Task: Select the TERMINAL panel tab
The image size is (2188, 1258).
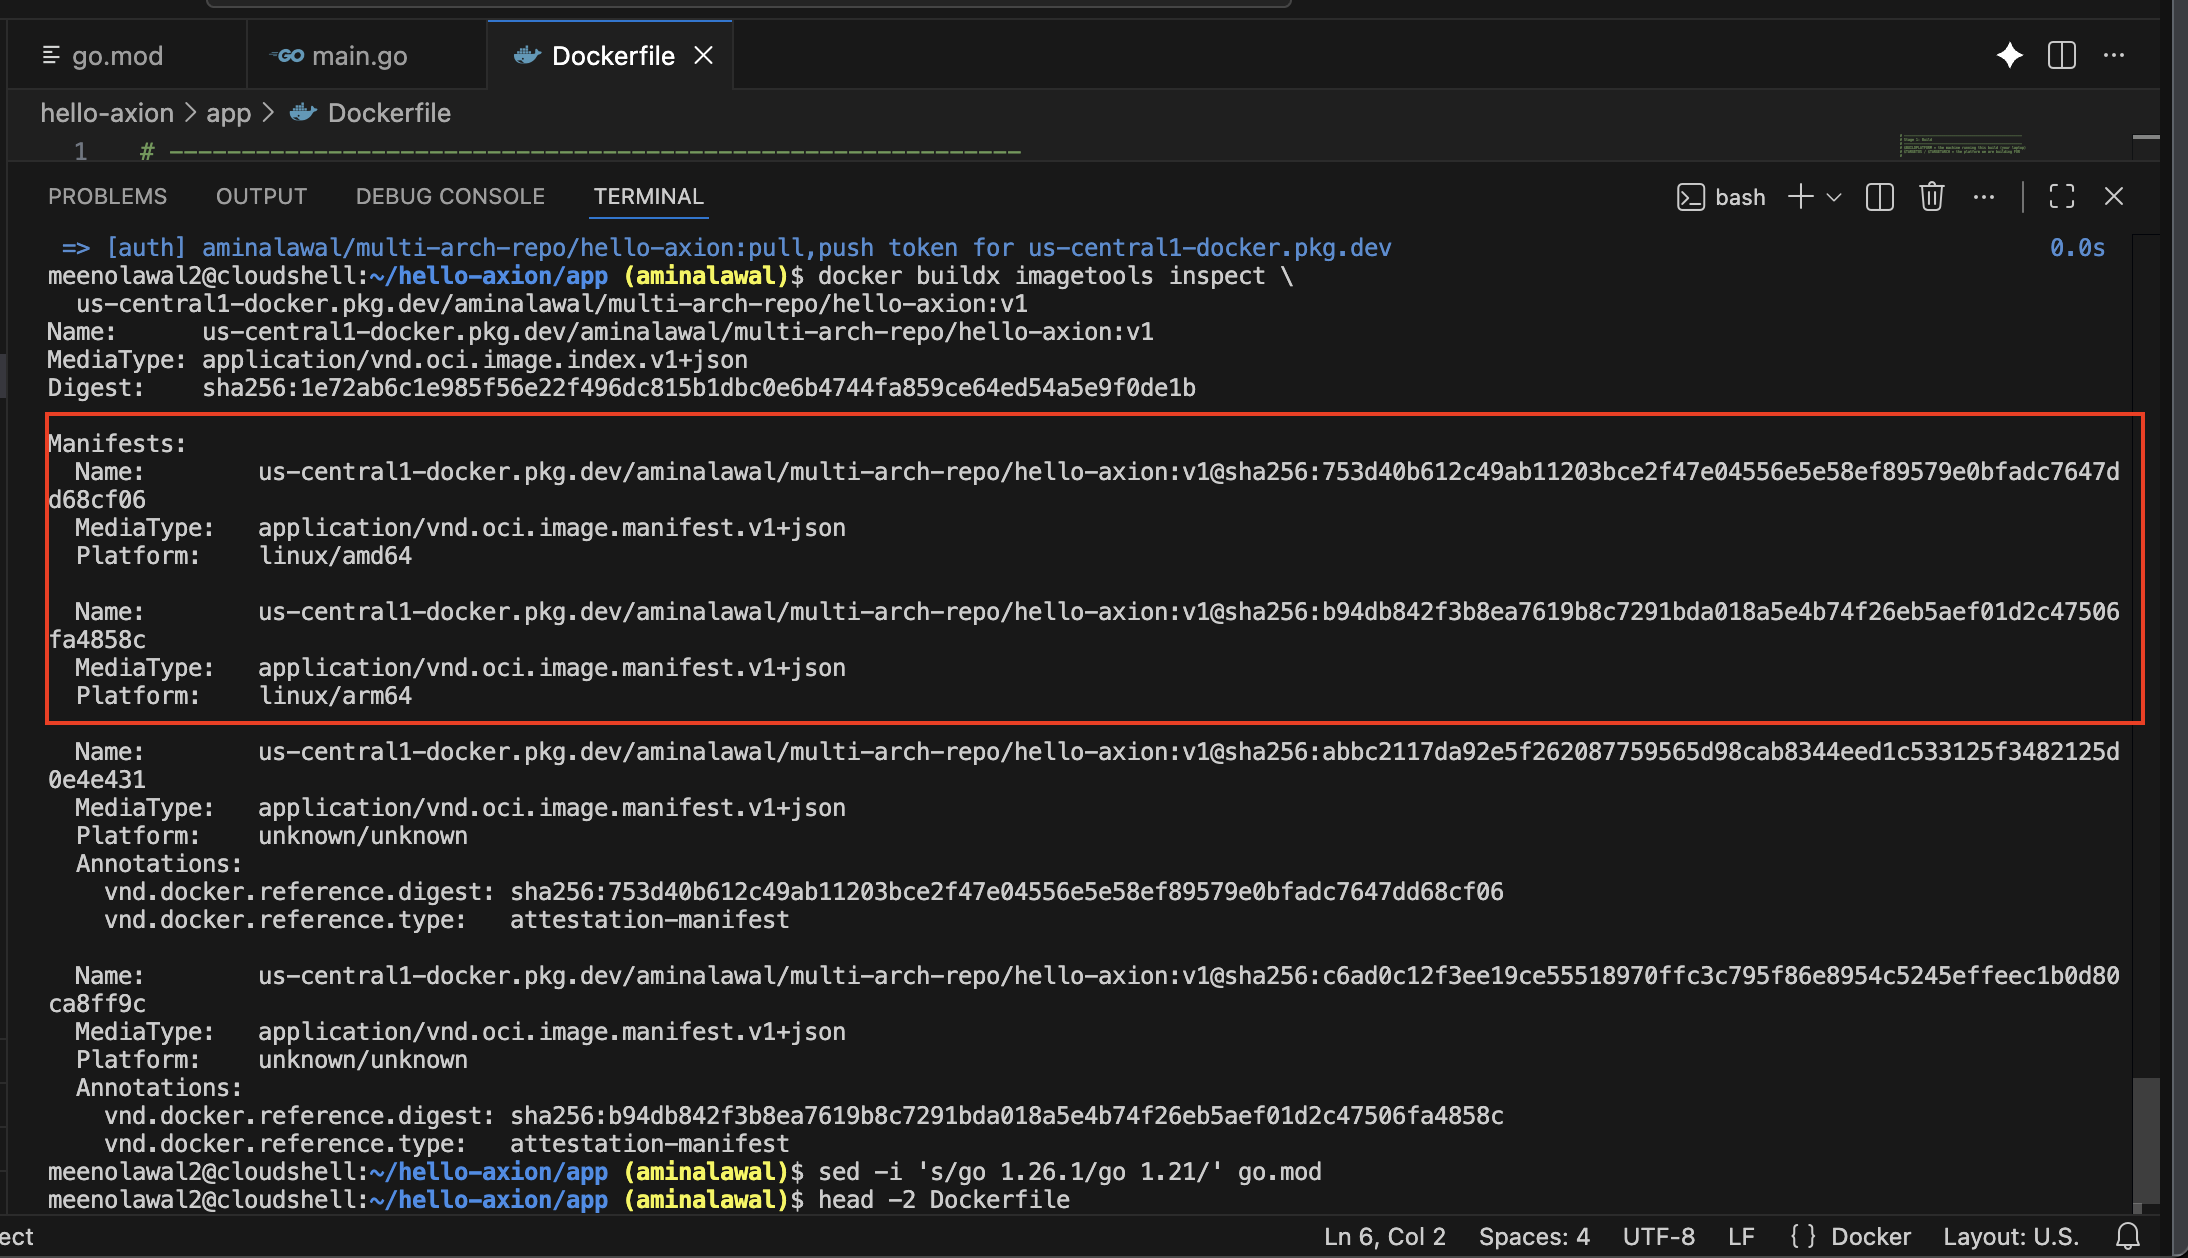Action: [x=649, y=196]
